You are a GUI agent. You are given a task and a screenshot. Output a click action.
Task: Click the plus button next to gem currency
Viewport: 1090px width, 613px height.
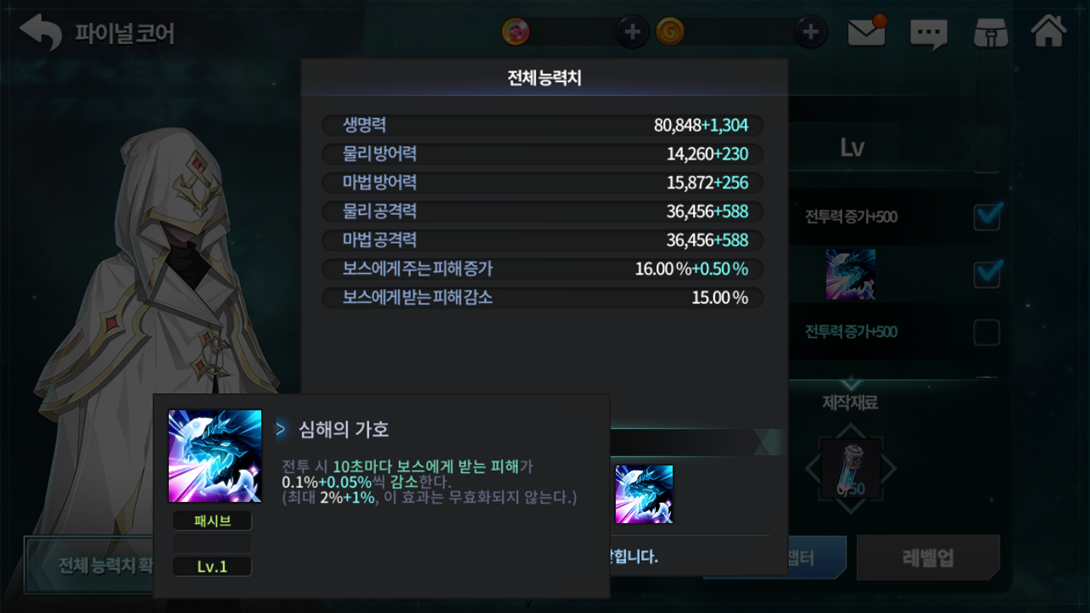click(x=632, y=32)
